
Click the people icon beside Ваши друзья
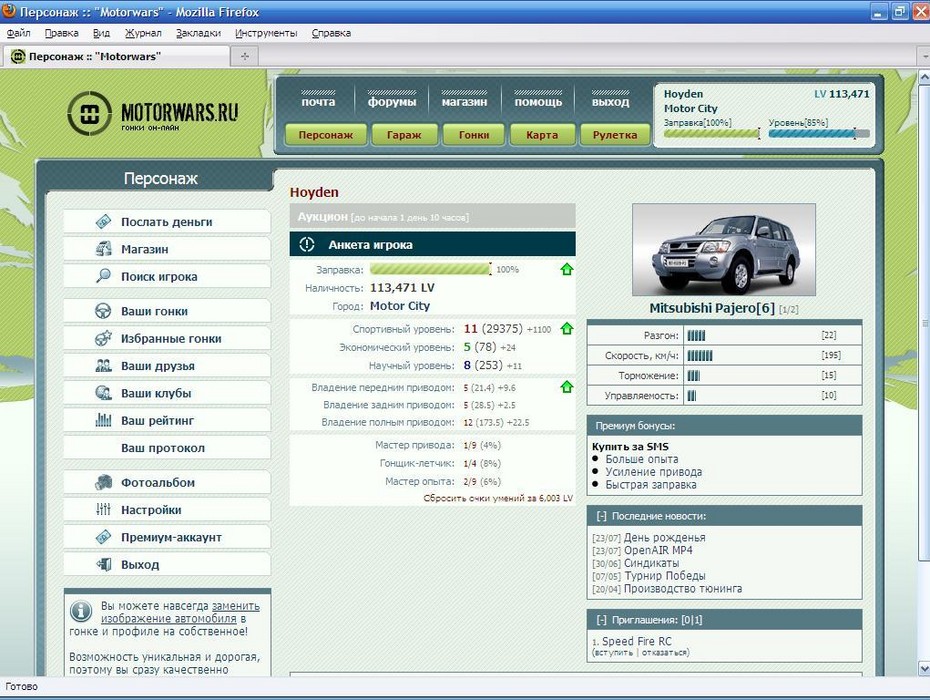point(103,365)
